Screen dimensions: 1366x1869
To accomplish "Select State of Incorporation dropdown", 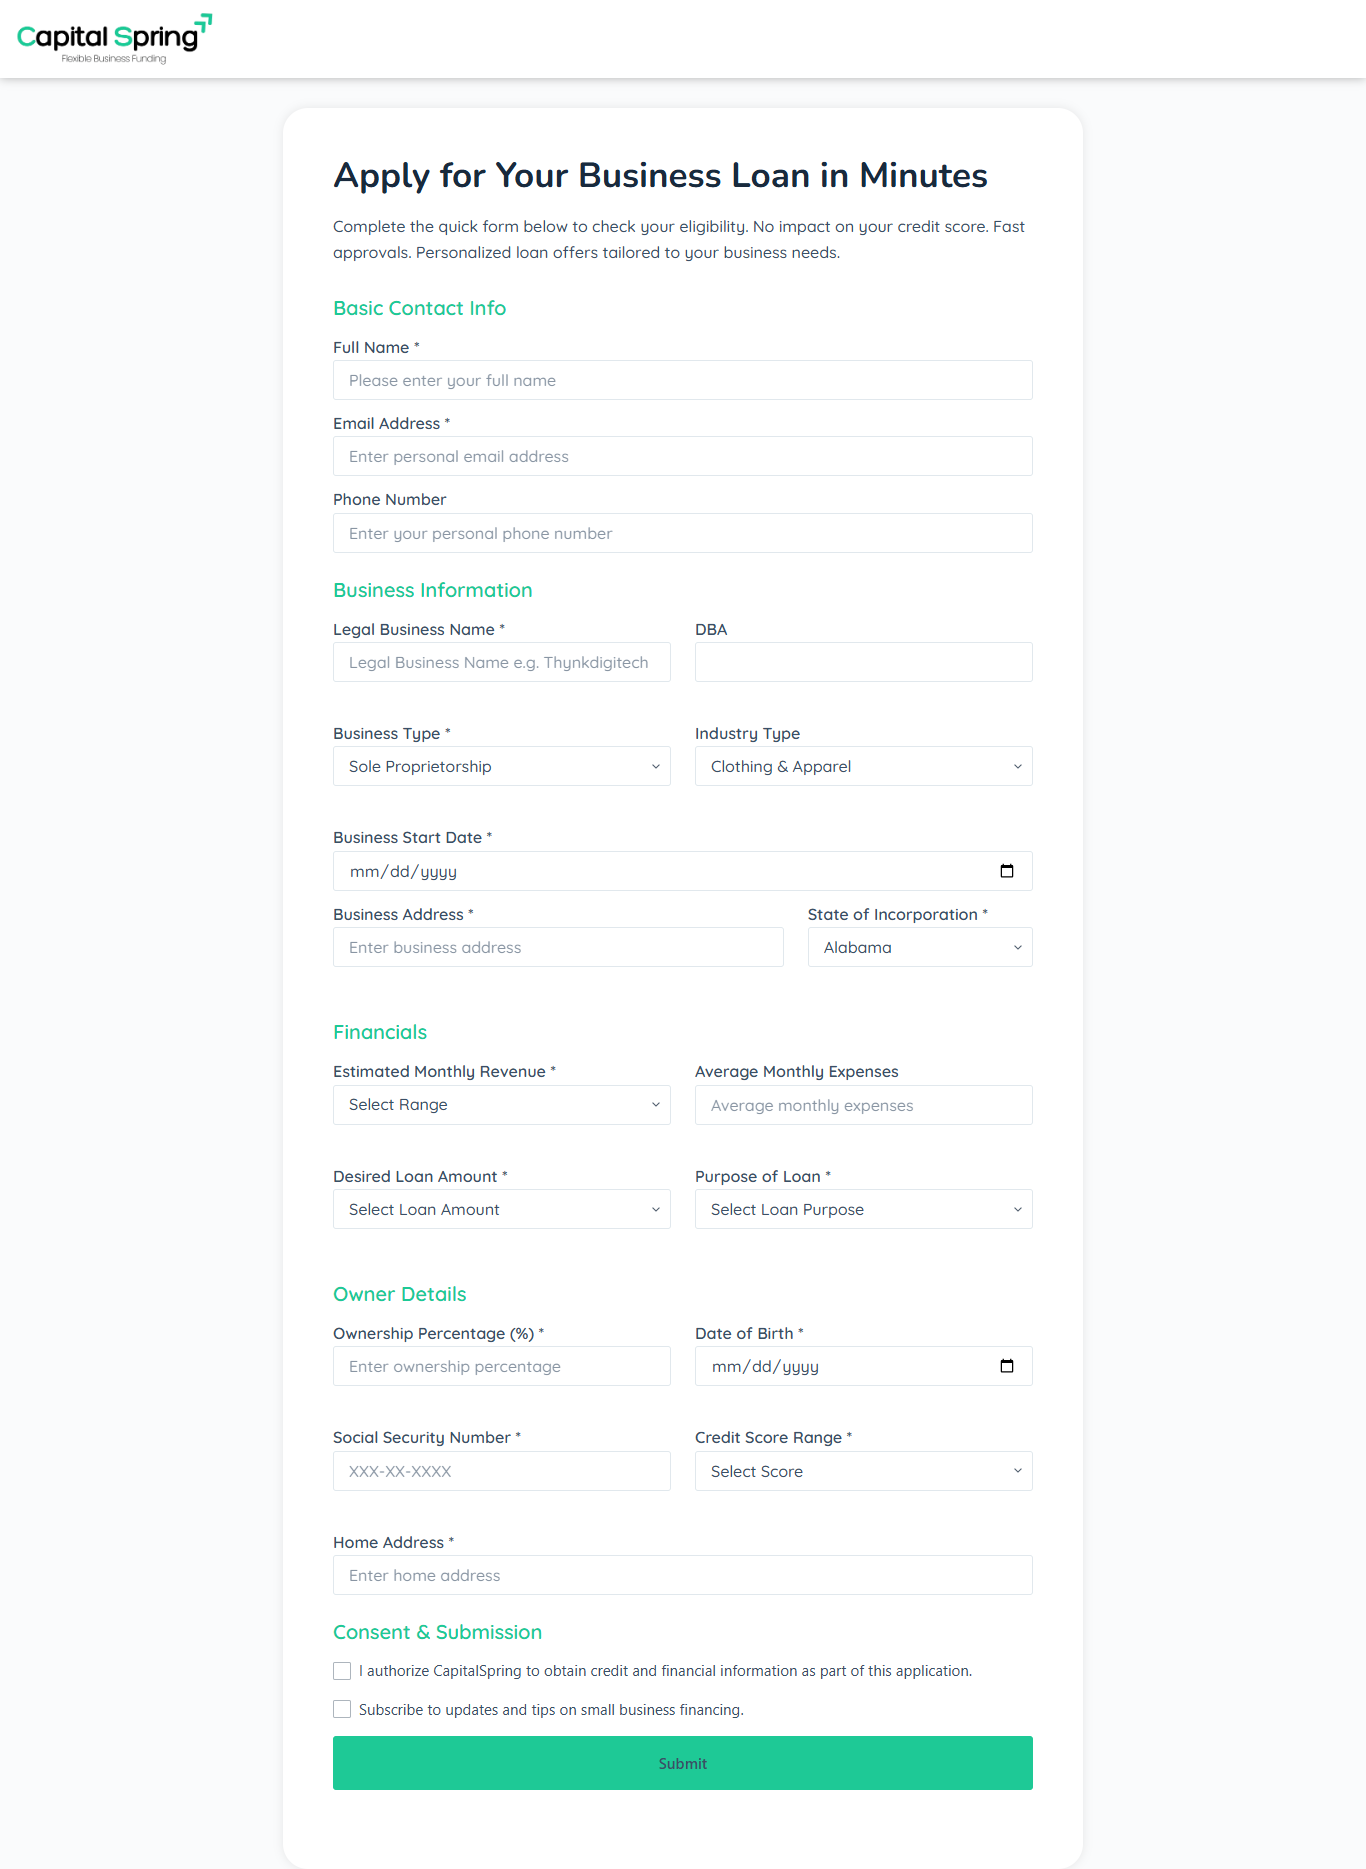I will tap(919, 947).
